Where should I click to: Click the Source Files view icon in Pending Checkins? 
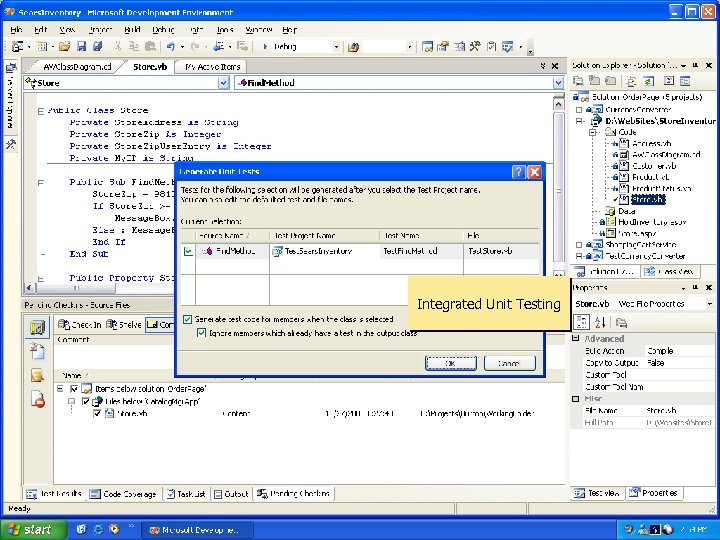coord(38,327)
